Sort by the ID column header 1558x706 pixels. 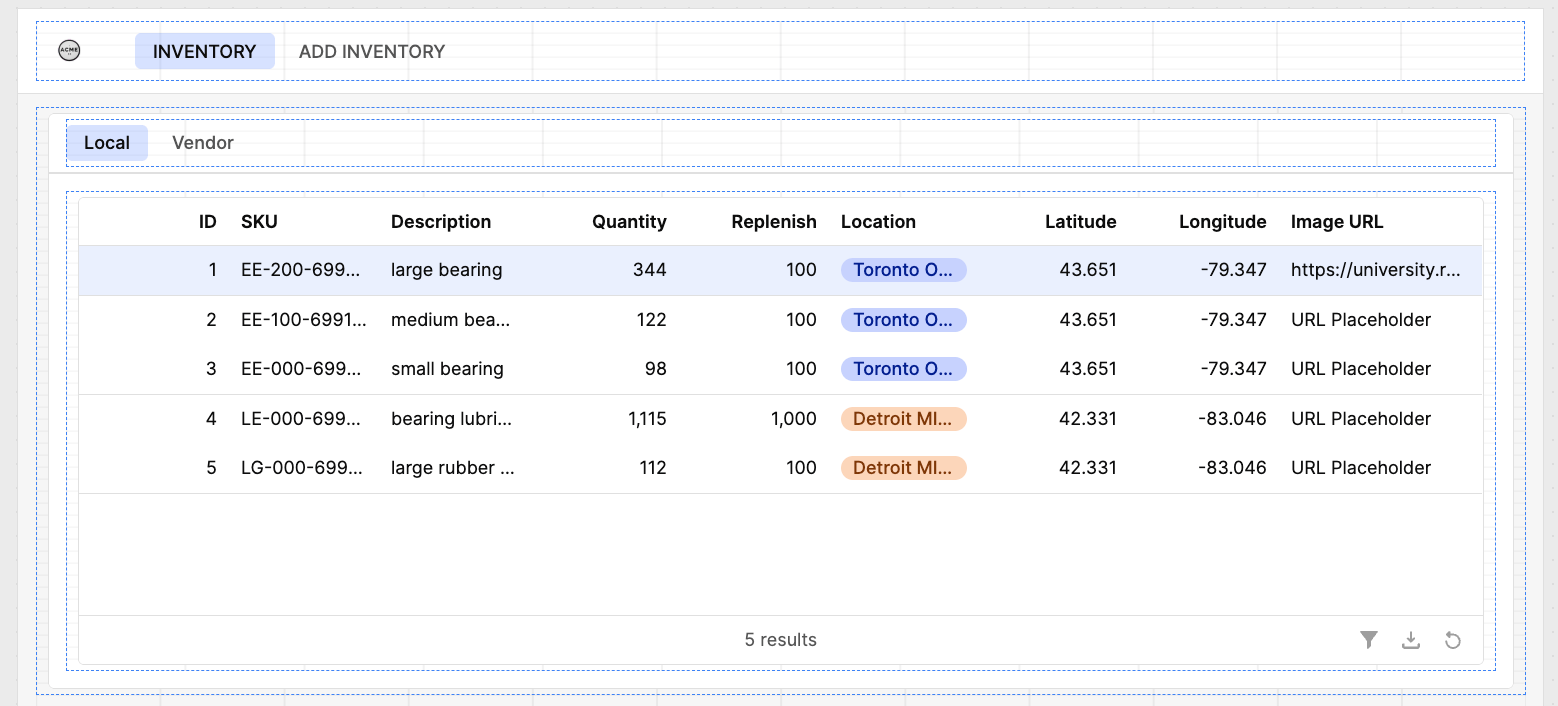pos(208,222)
